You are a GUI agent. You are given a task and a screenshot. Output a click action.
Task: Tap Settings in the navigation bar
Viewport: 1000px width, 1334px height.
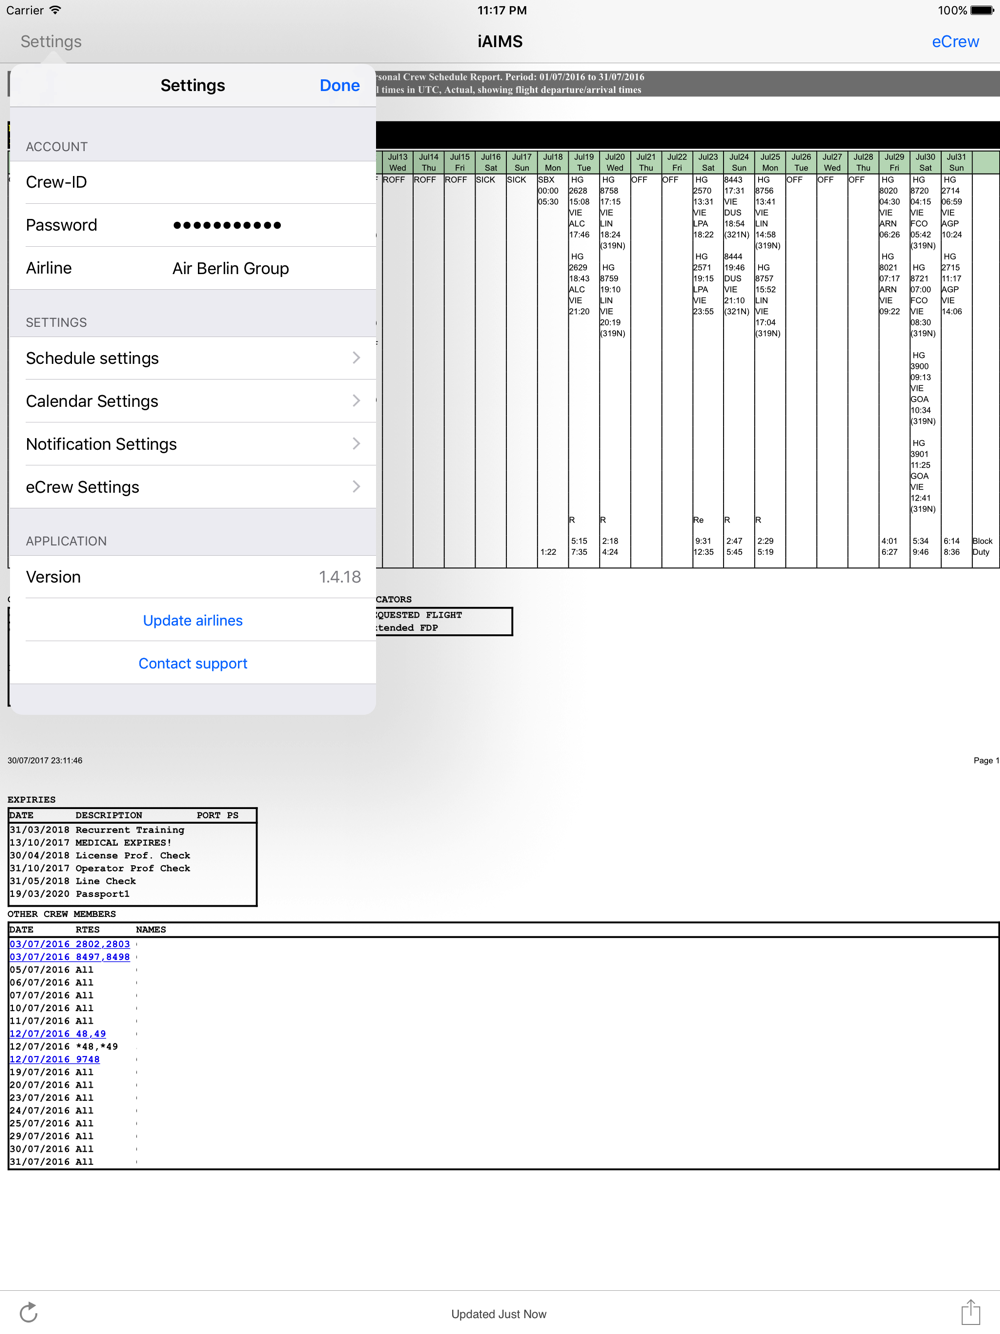pyautogui.click(x=51, y=42)
